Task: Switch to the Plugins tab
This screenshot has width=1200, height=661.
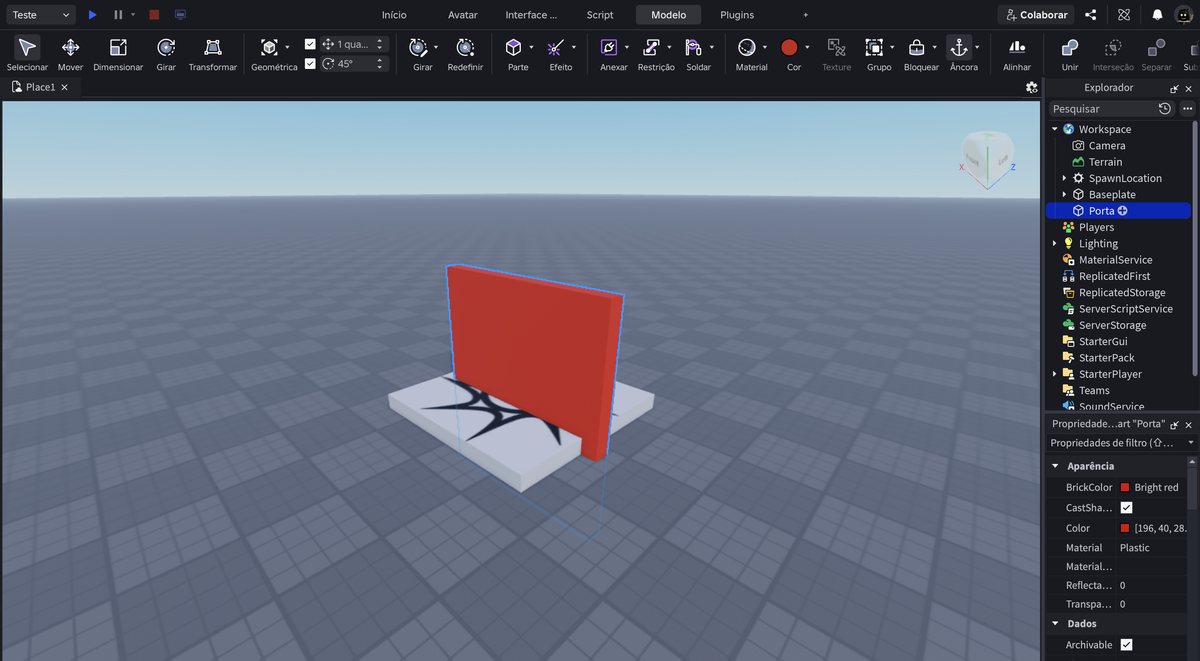Action: [x=737, y=15]
